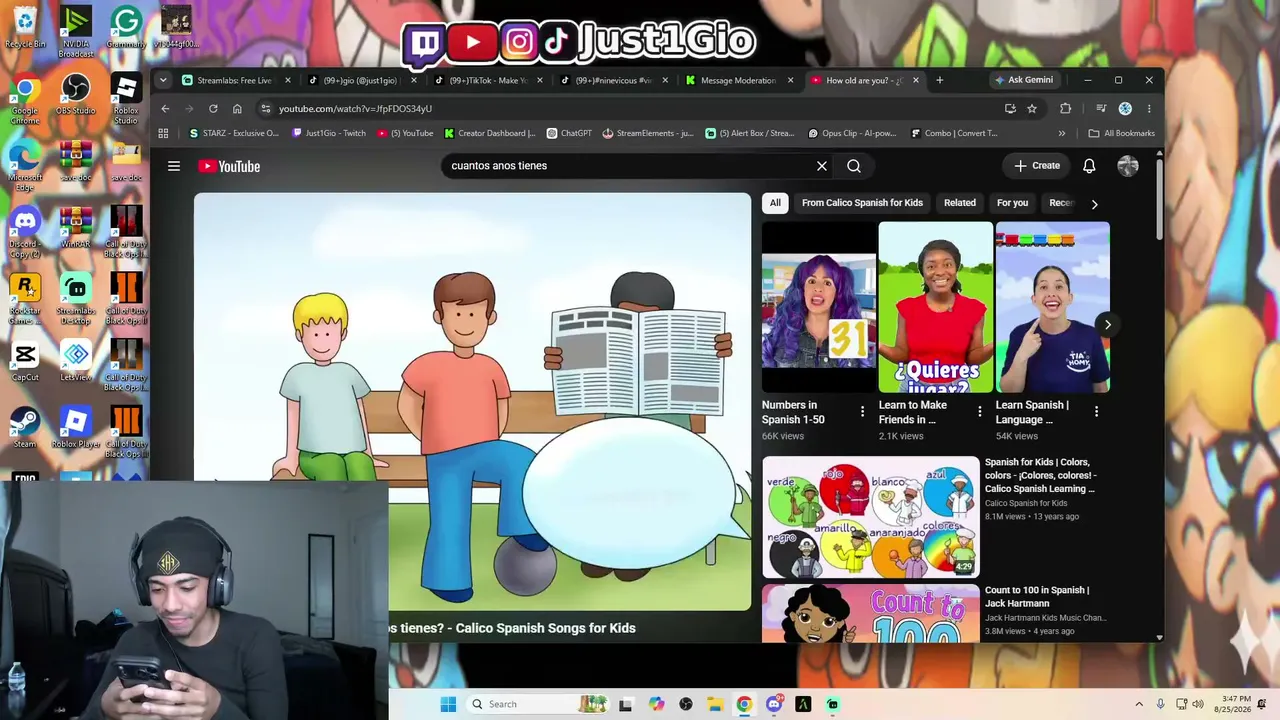Select the 'For you' filter chip
Image resolution: width=1280 pixels, height=720 pixels.
[1012, 203]
